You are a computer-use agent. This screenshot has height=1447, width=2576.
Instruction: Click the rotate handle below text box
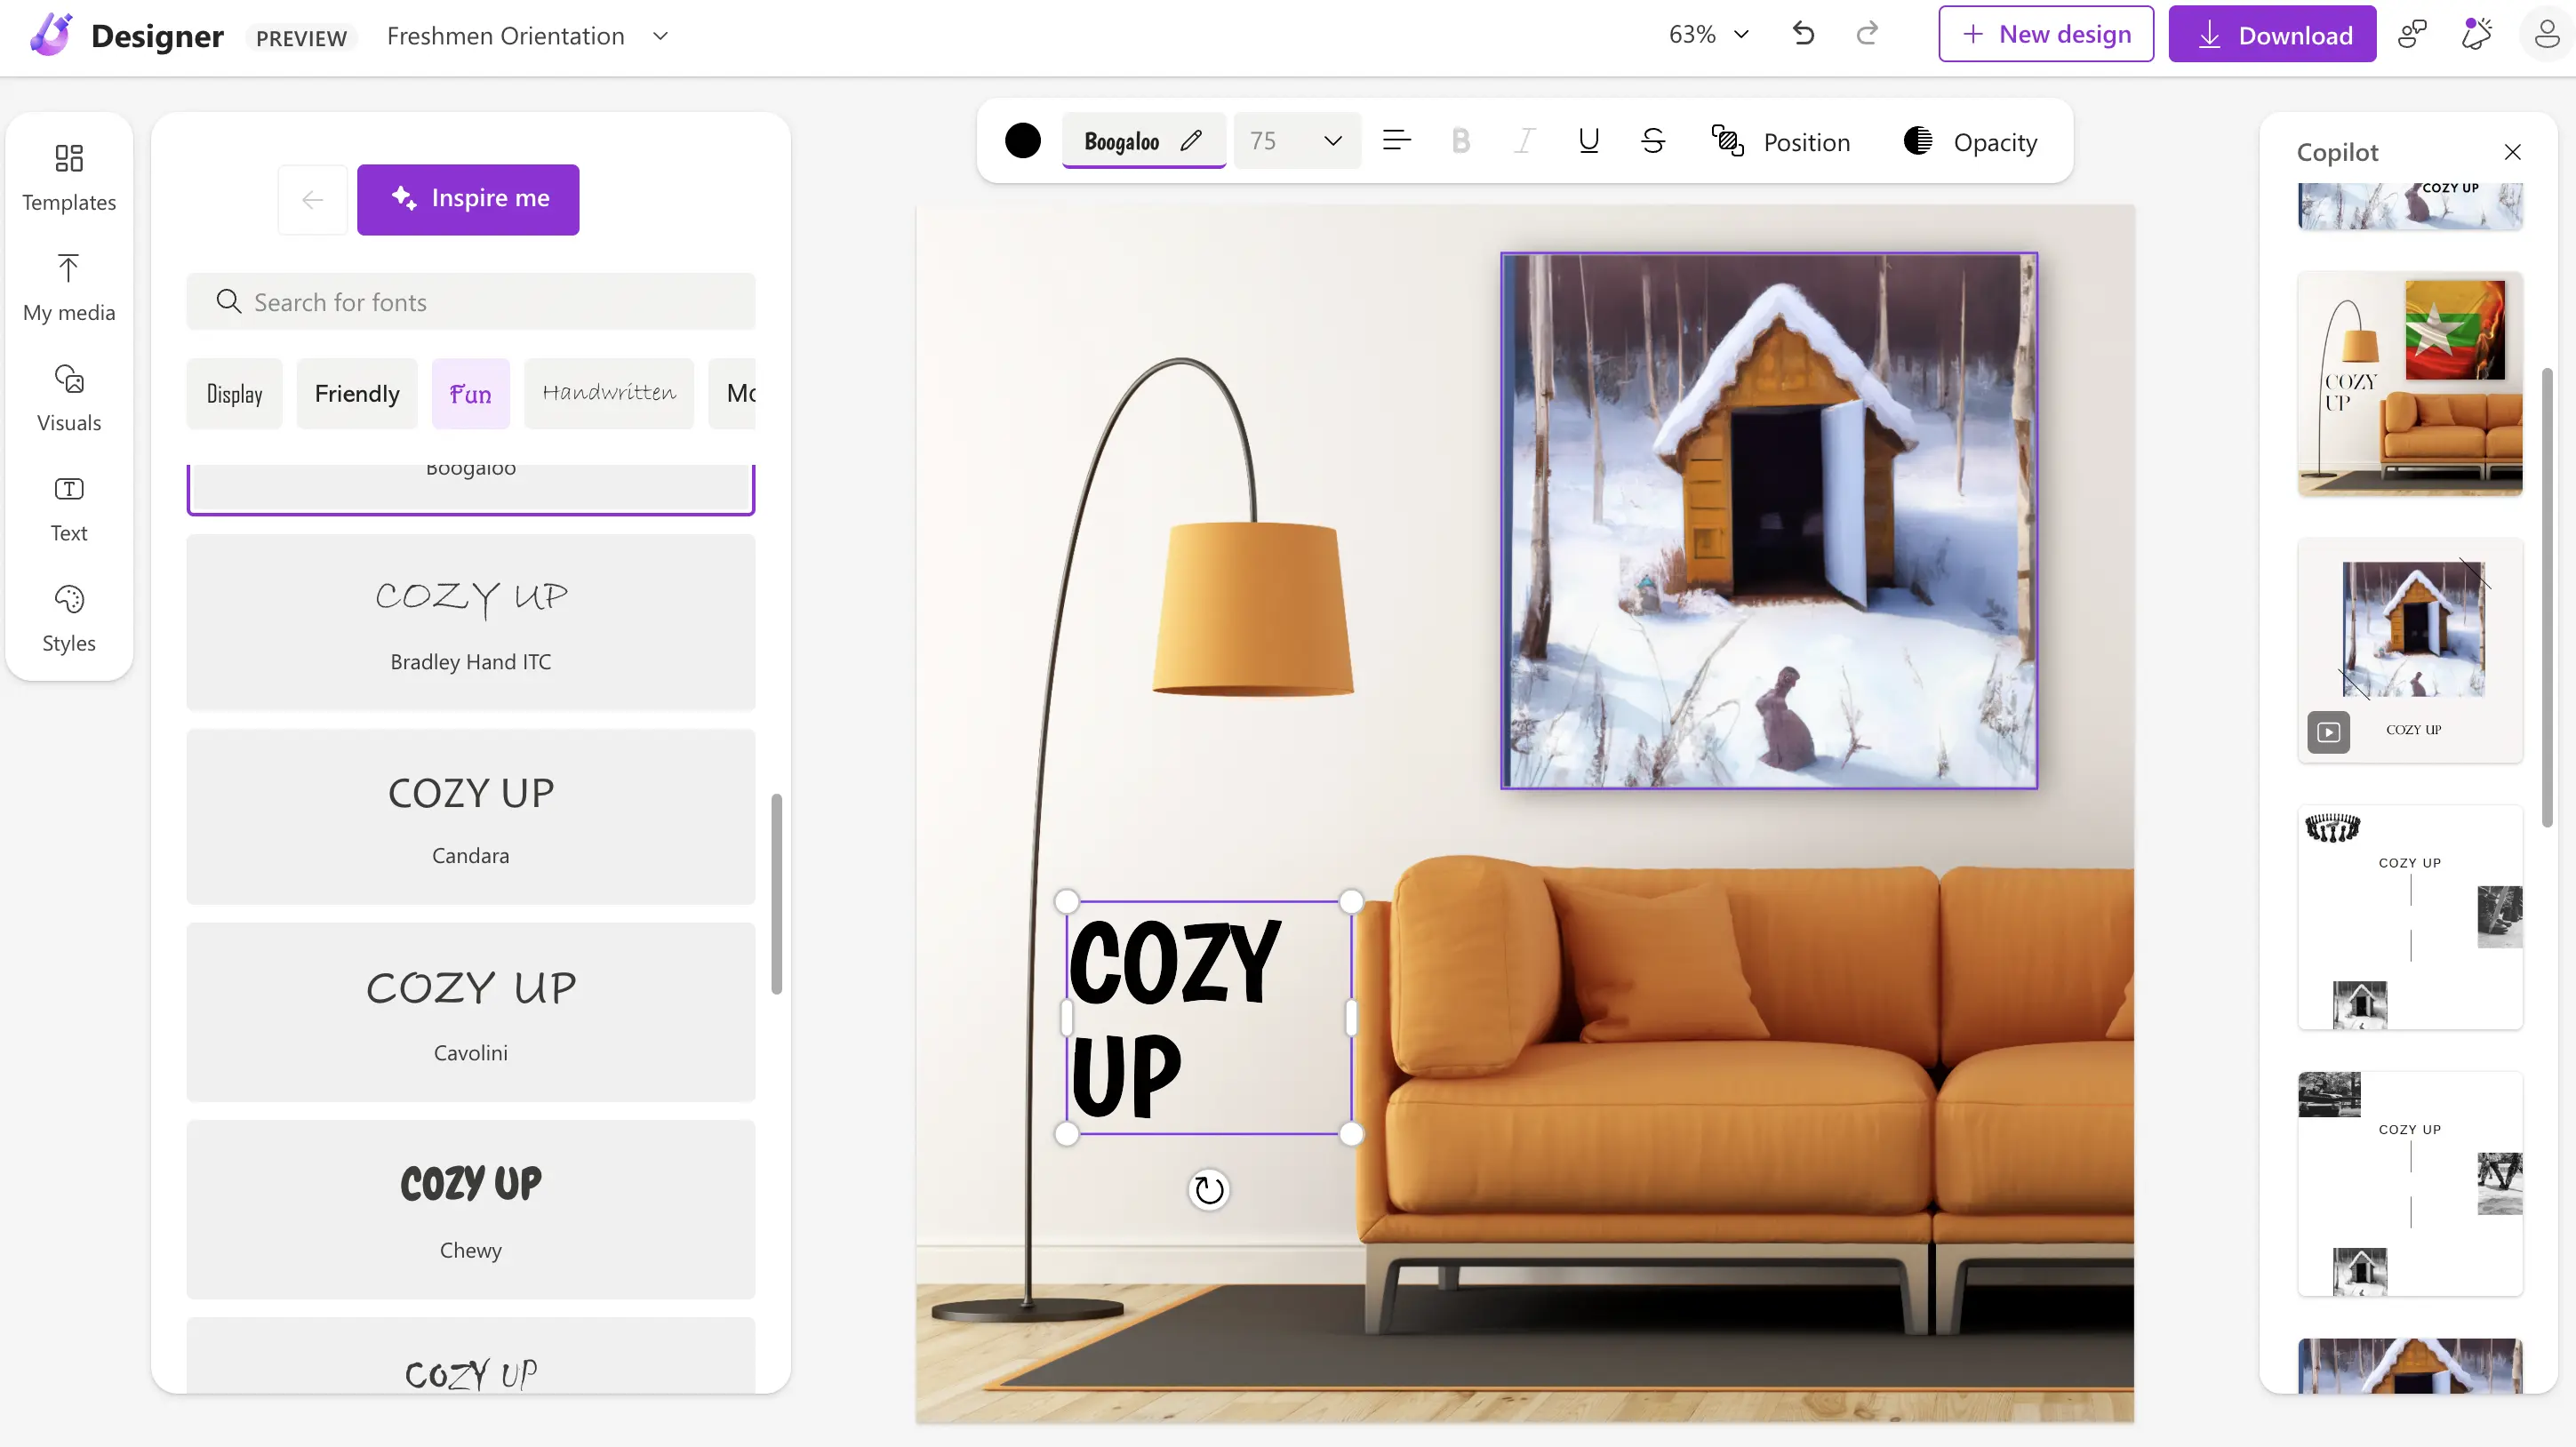point(1208,1189)
